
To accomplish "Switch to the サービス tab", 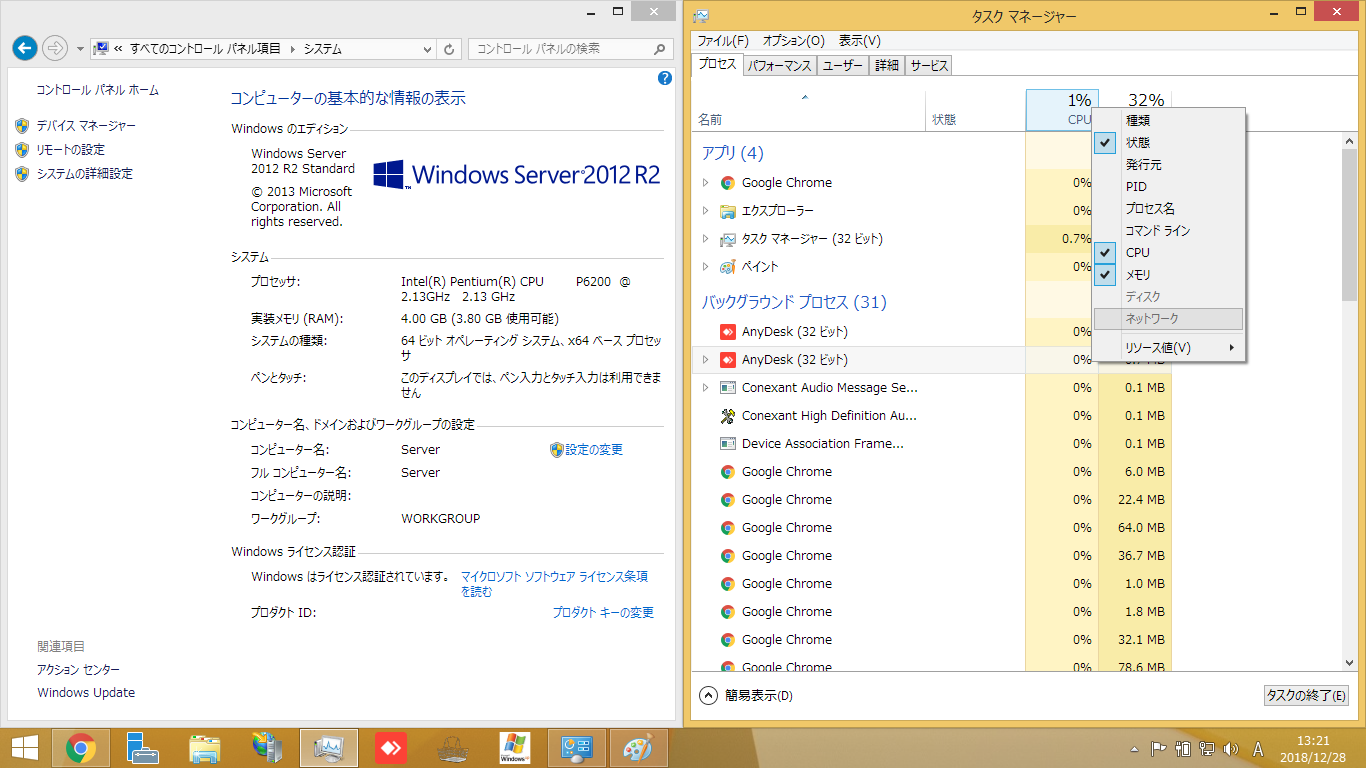I will click(929, 66).
